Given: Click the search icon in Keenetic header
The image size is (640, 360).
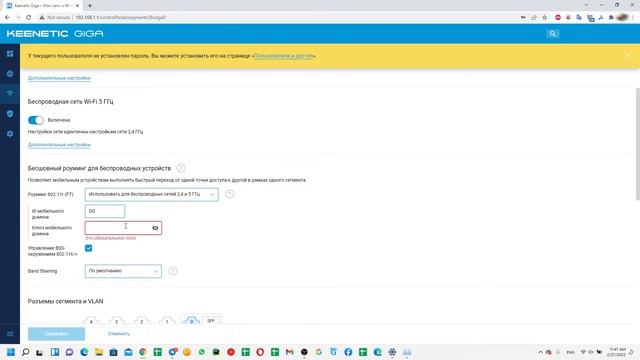Looking at the screenshot, I should (552, 33).
